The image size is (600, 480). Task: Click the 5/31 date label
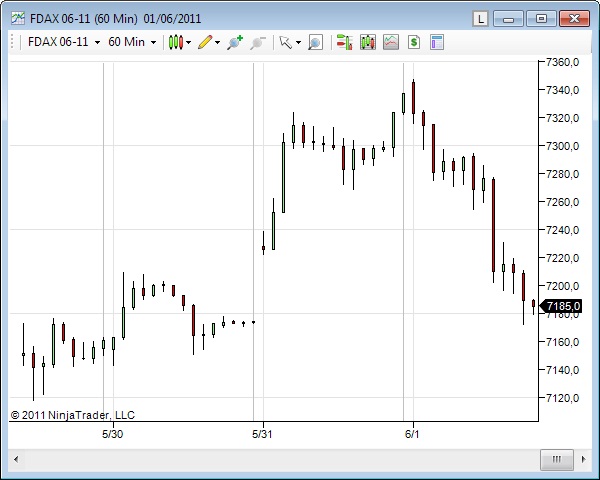(262, 434)
